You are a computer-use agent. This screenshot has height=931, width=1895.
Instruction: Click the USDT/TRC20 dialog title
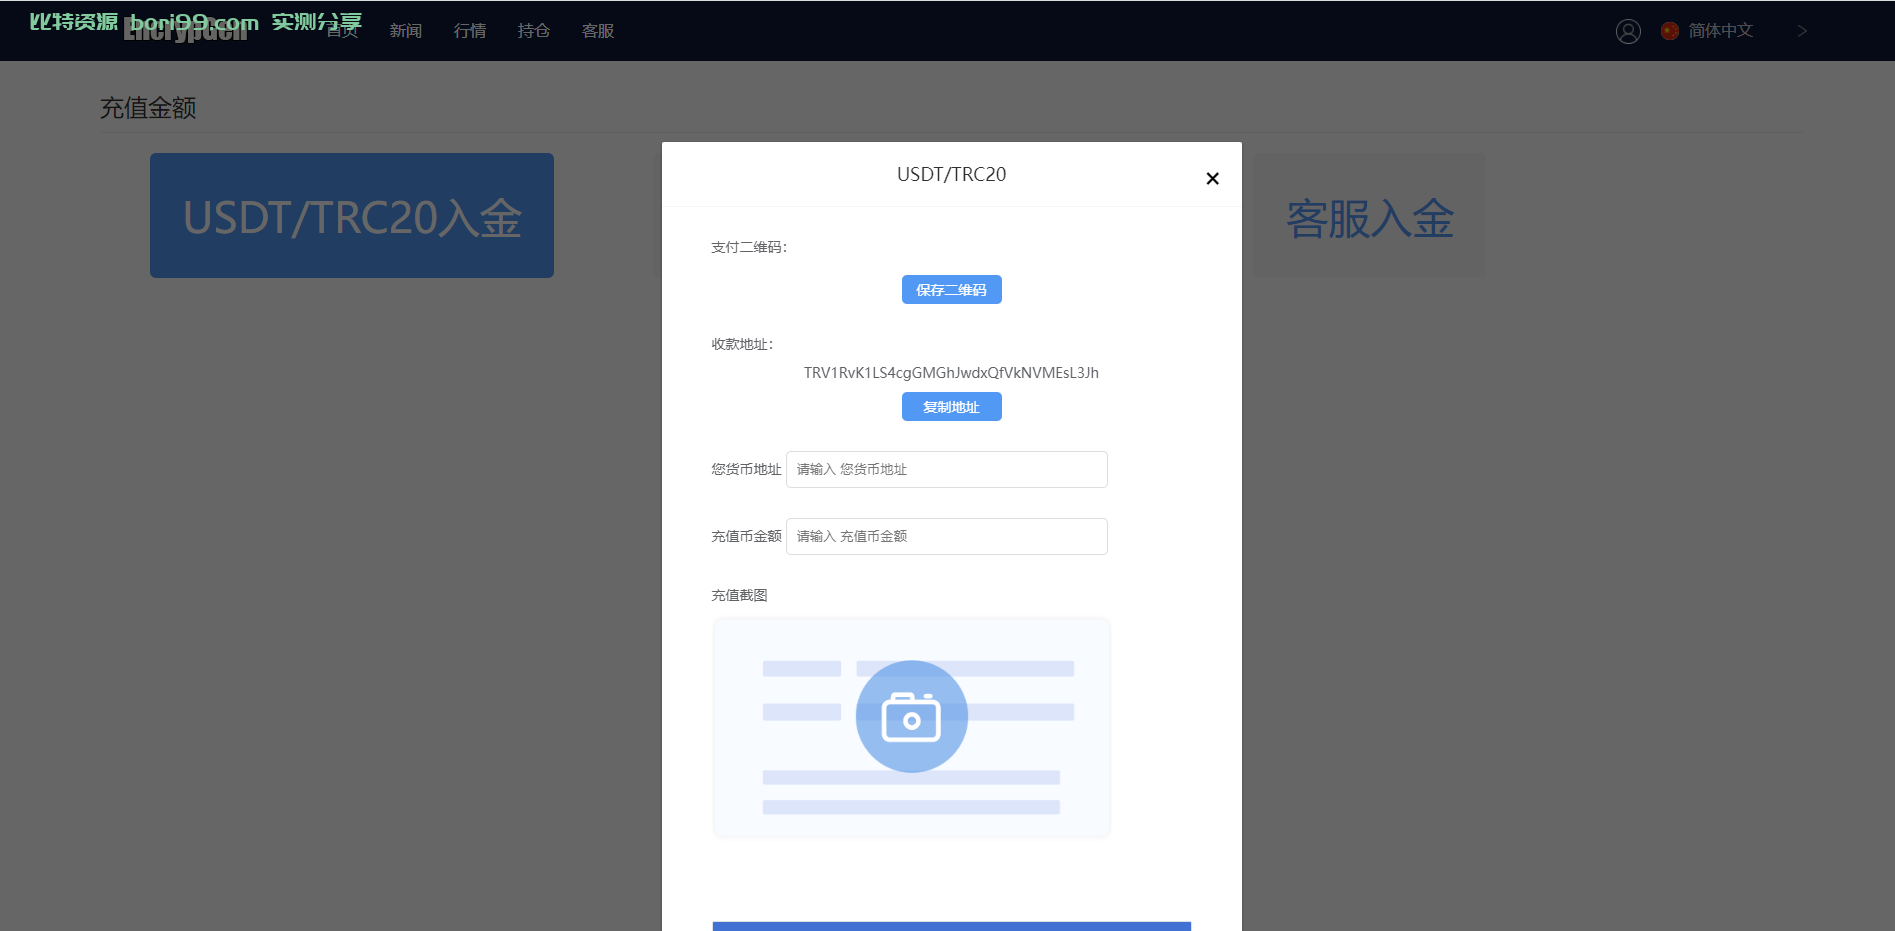click(x=951, y=174)
